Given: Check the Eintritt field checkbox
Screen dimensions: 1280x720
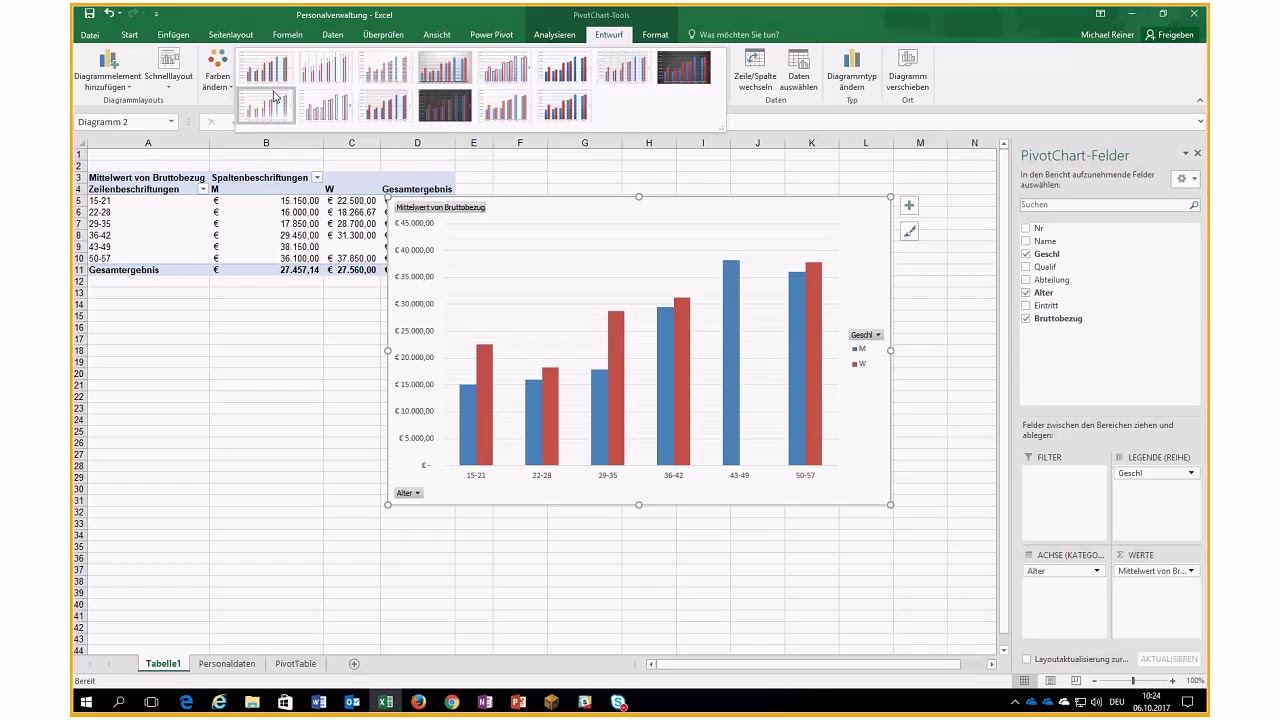Looking at the screenshot, I should coord(1026,306).
